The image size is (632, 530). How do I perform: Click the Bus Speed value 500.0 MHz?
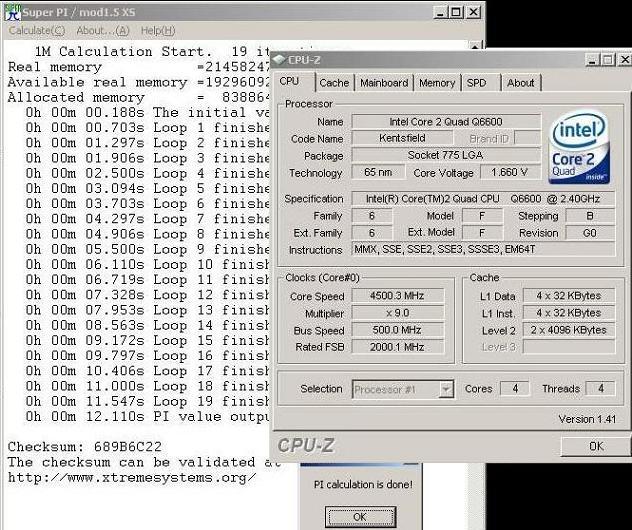[397, 330]
